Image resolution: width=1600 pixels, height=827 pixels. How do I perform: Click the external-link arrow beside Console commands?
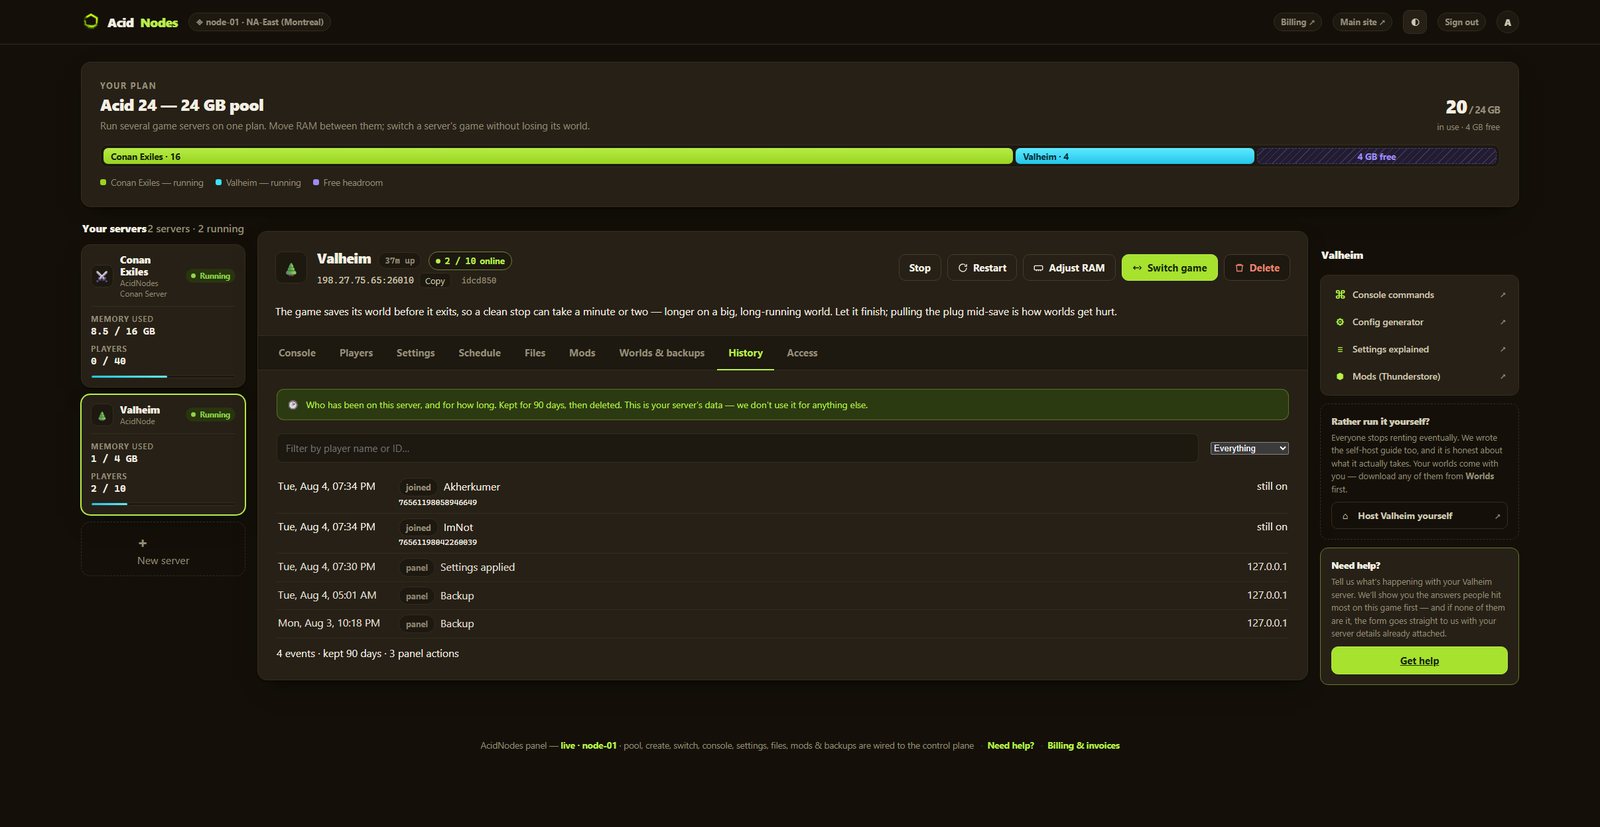pos(1502,295)
